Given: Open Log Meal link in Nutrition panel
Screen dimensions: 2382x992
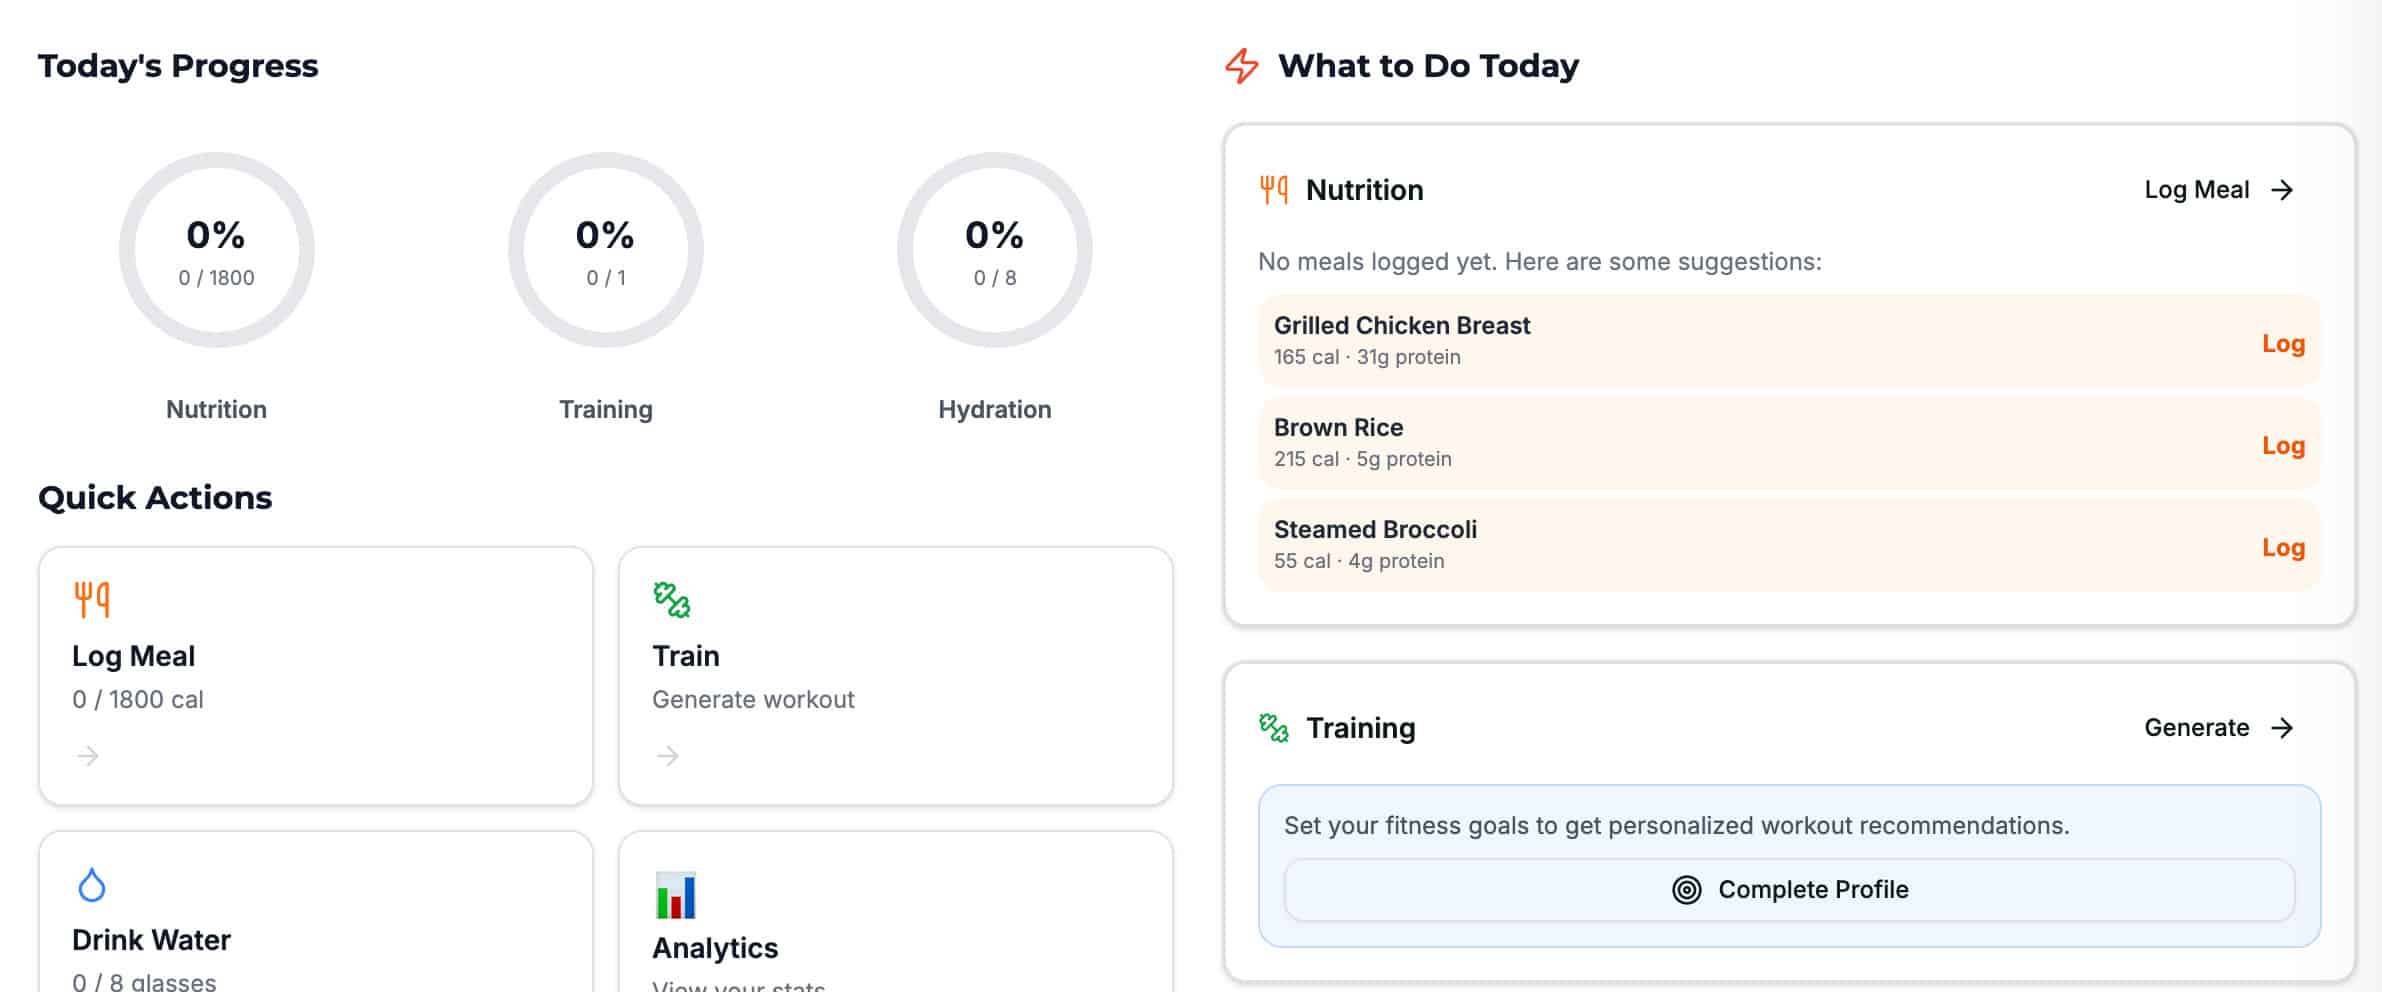Looking at the screenshot, I should pyautogui.click(x=2196, y=190).
